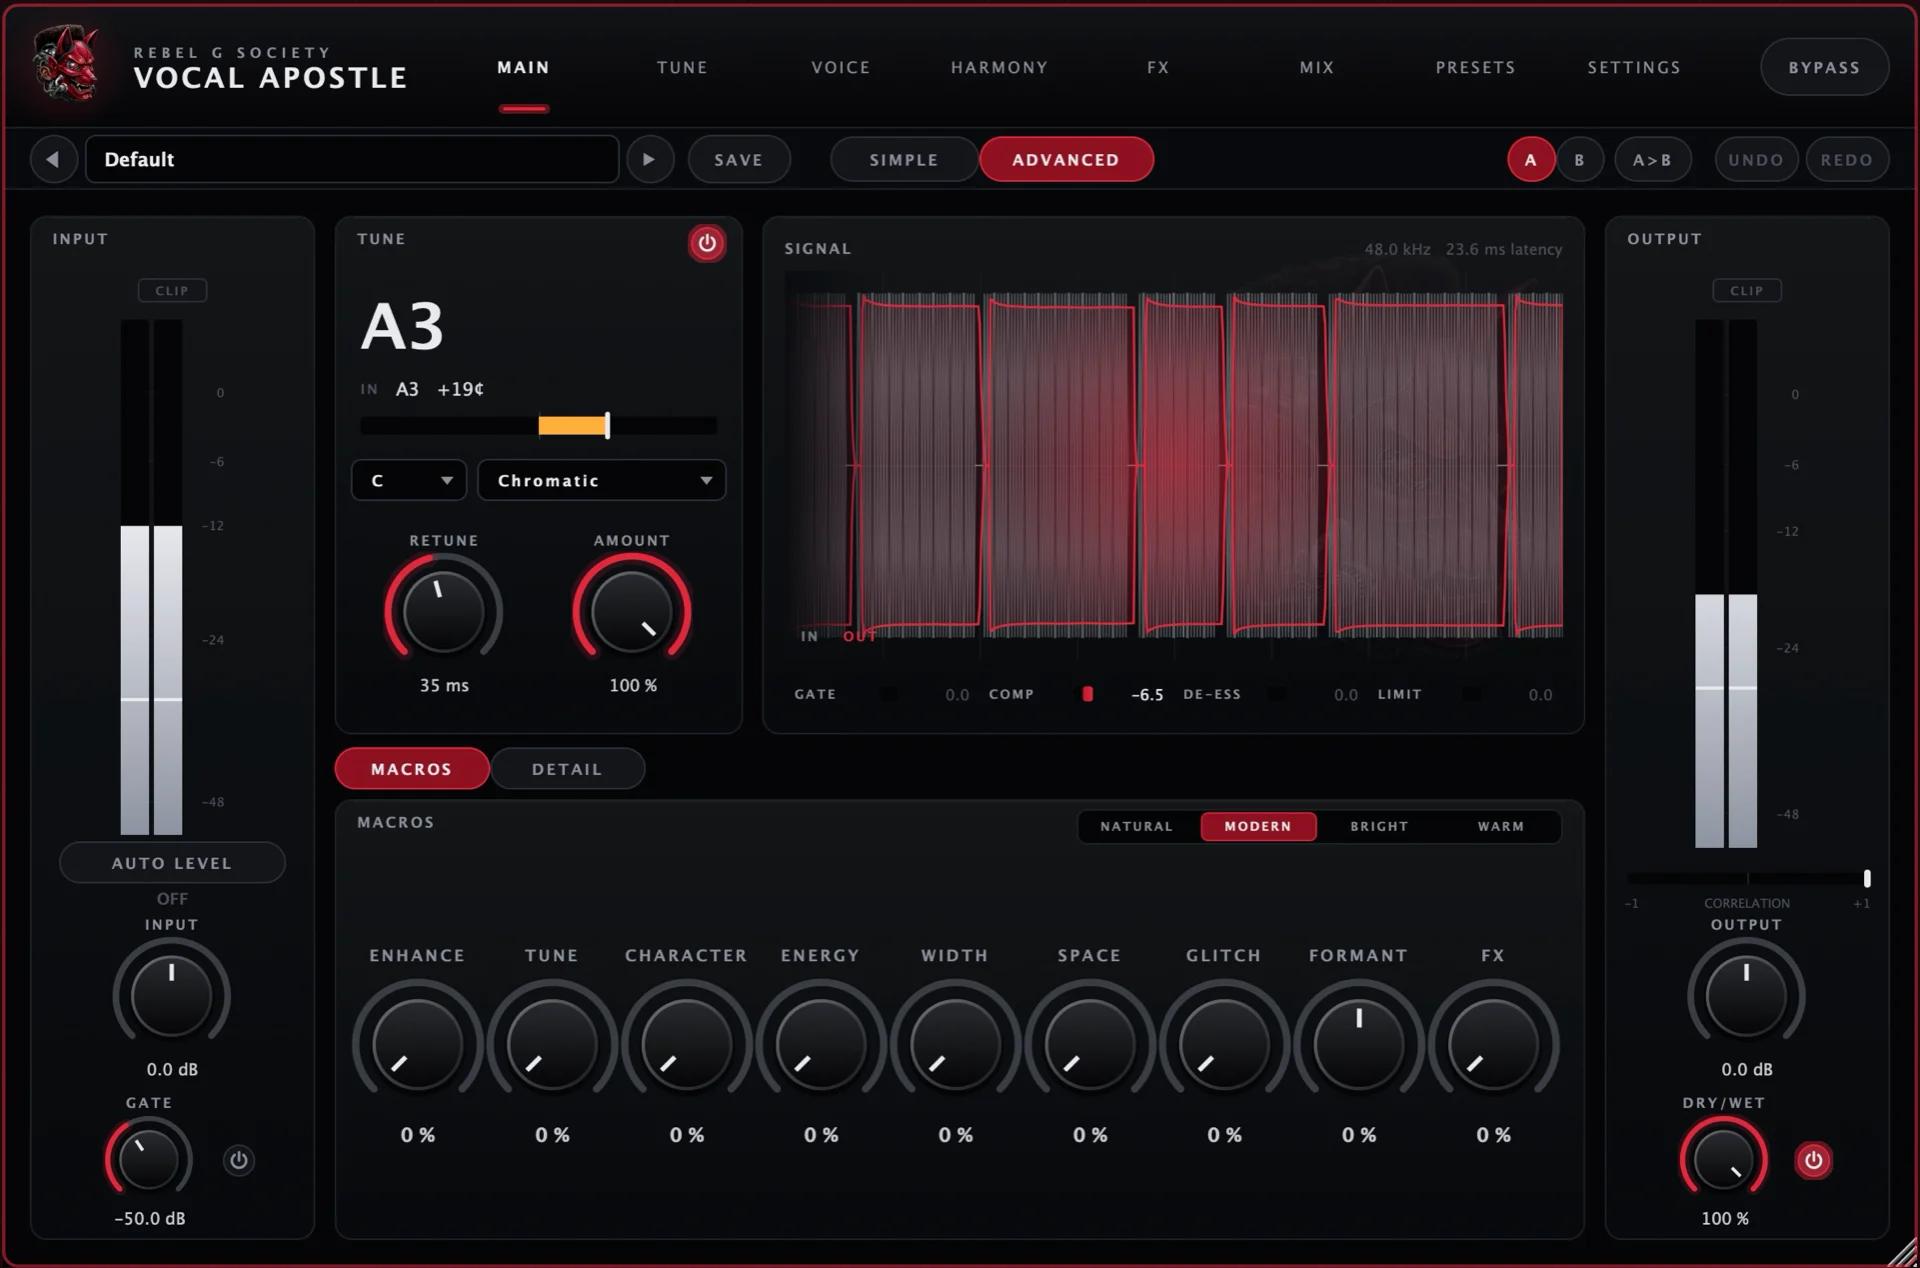The image size is (1920, 1268).
Task: Open the PRESETS tab
Action: pos(1475,68)
